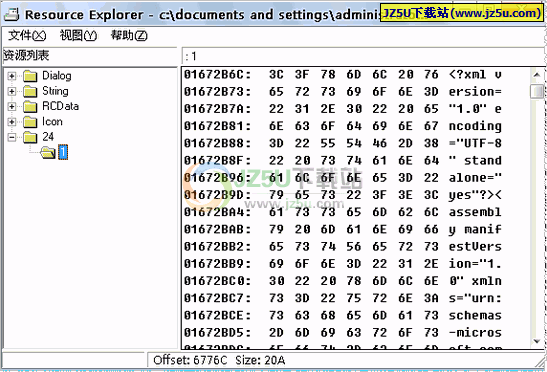Click address 01672BA4 in hex view
The width and height of the screenshot is (547, 372).
click(217, 212)
